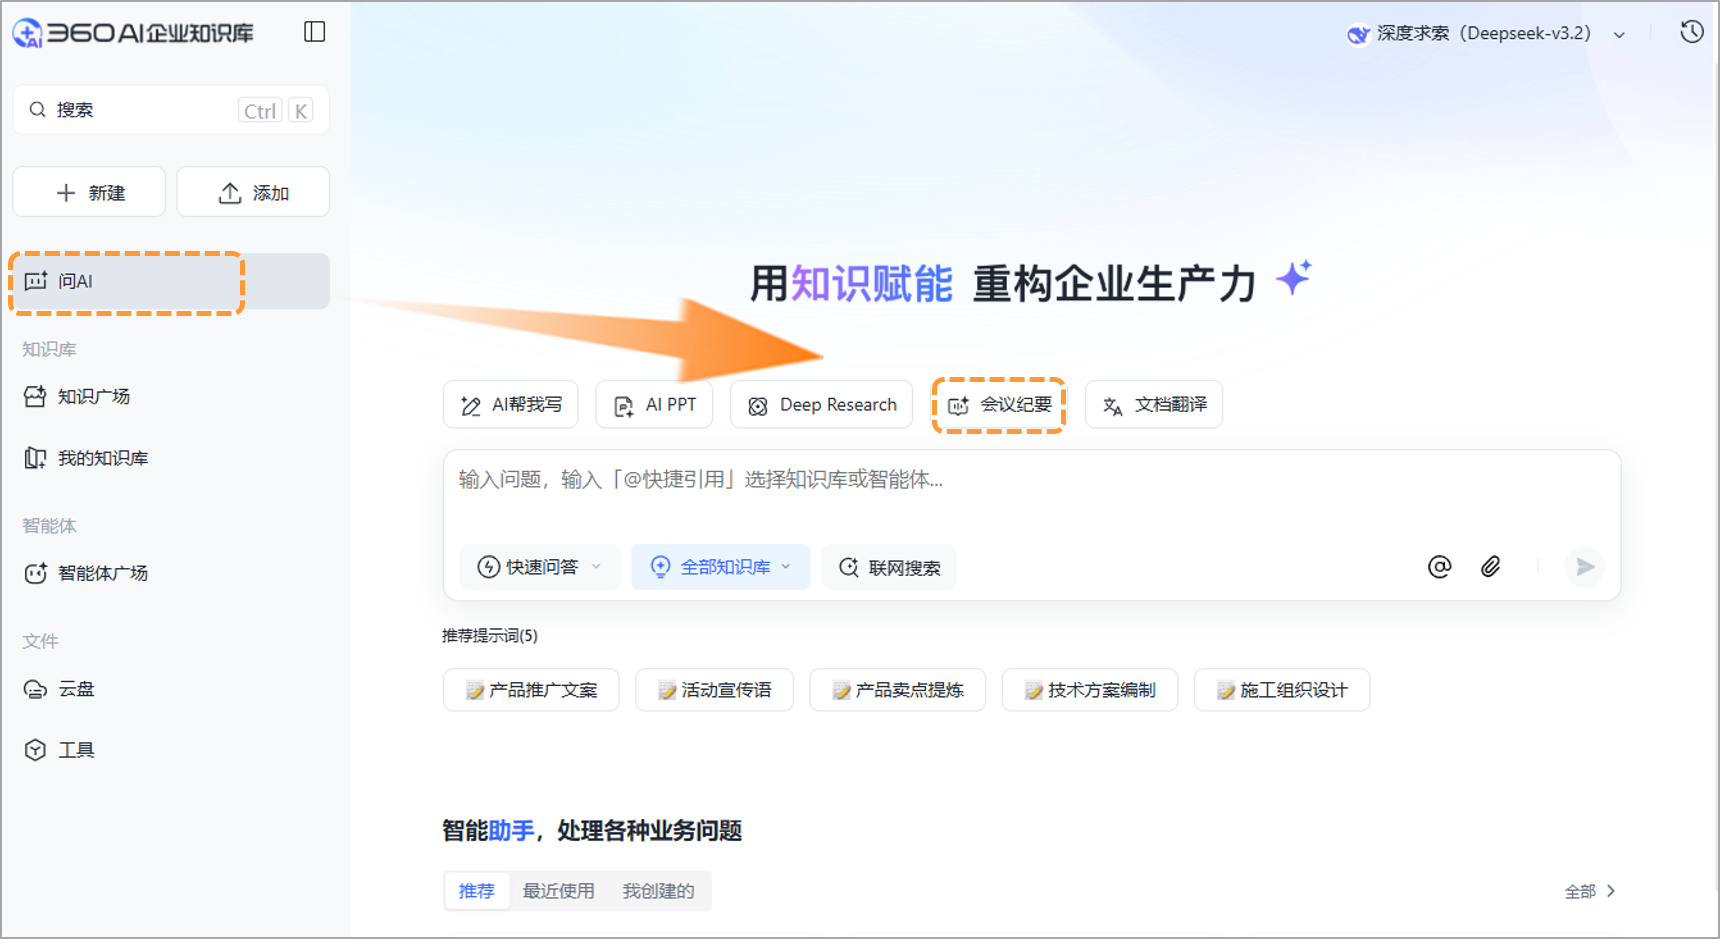The height and width of the screenshot is (939, 1720).
Task: Open the chat history panel
Action: (x=1691, y=31)
